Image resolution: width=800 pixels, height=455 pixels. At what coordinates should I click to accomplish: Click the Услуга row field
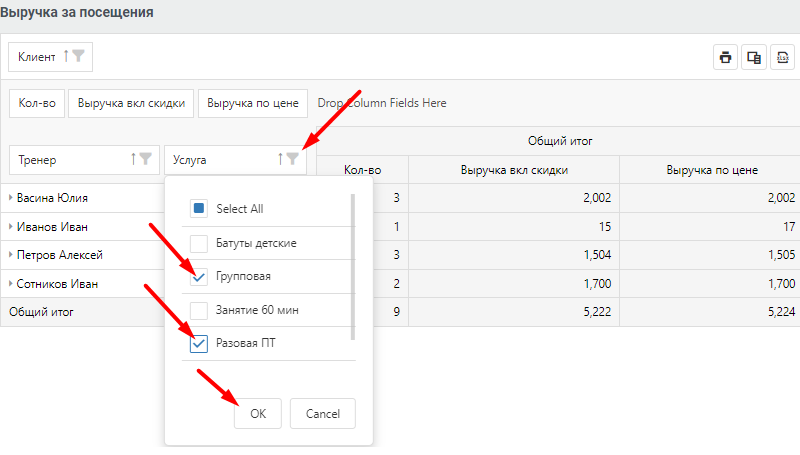pyautogui.click(x=235, y=160)
